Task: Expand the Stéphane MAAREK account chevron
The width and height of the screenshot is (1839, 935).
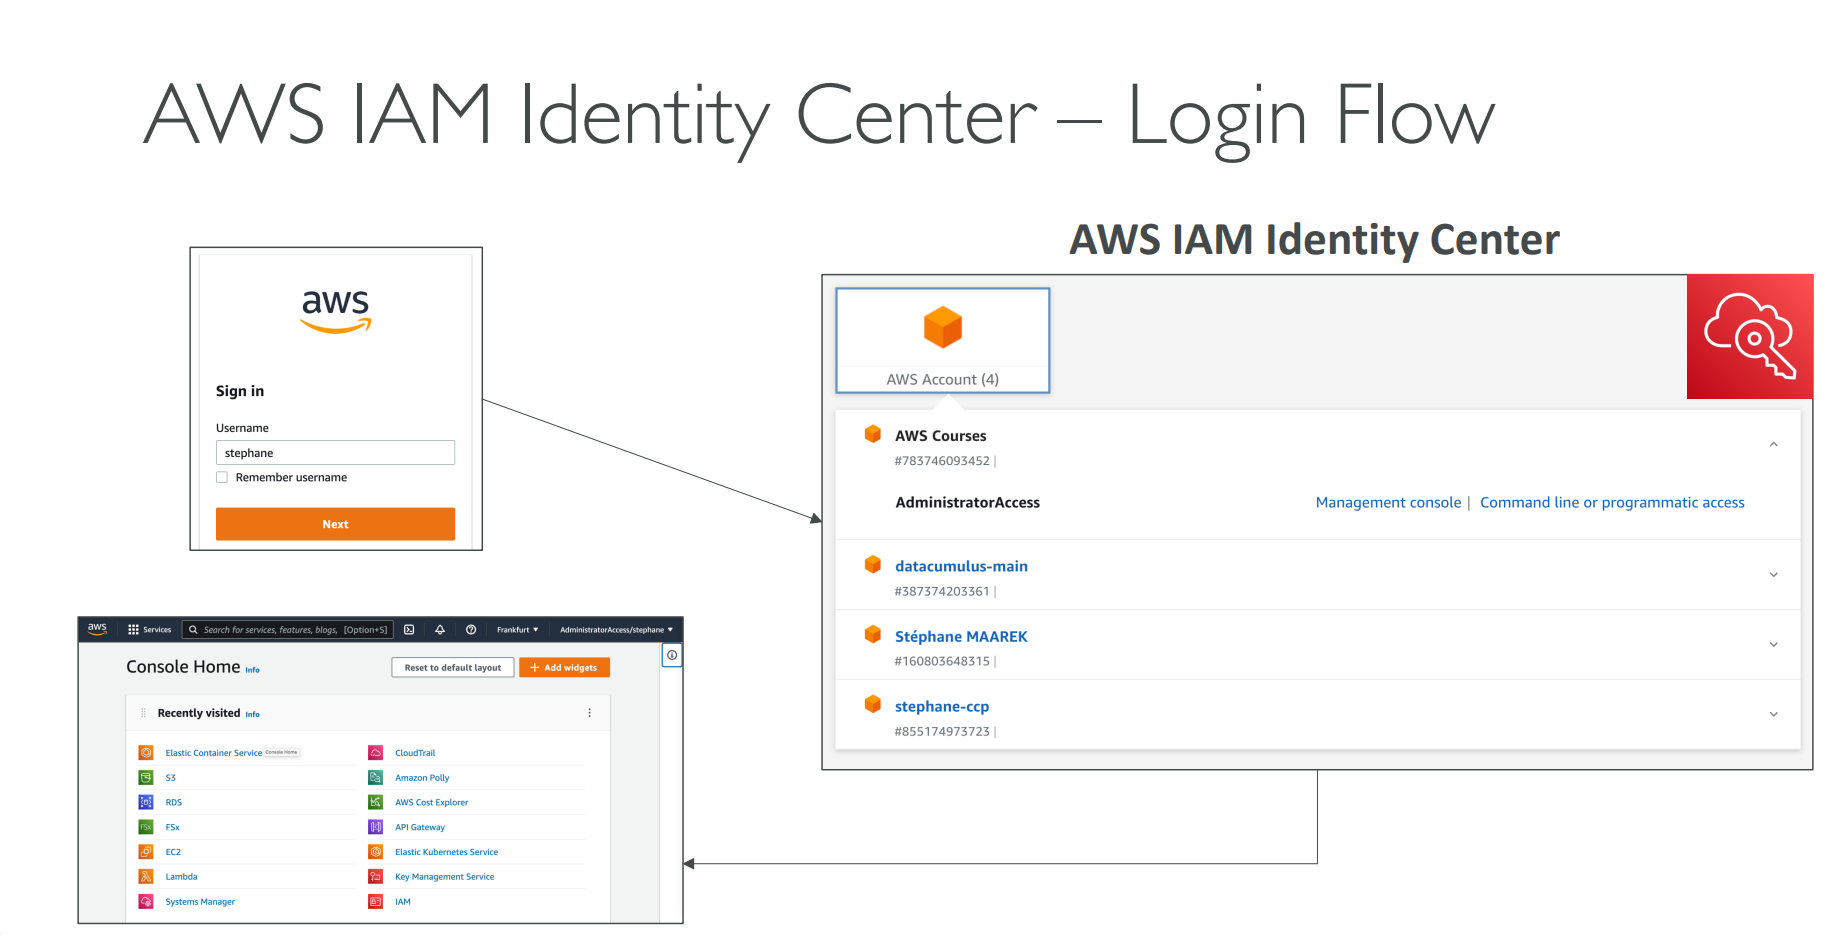Action: (x=1774, y=645)
